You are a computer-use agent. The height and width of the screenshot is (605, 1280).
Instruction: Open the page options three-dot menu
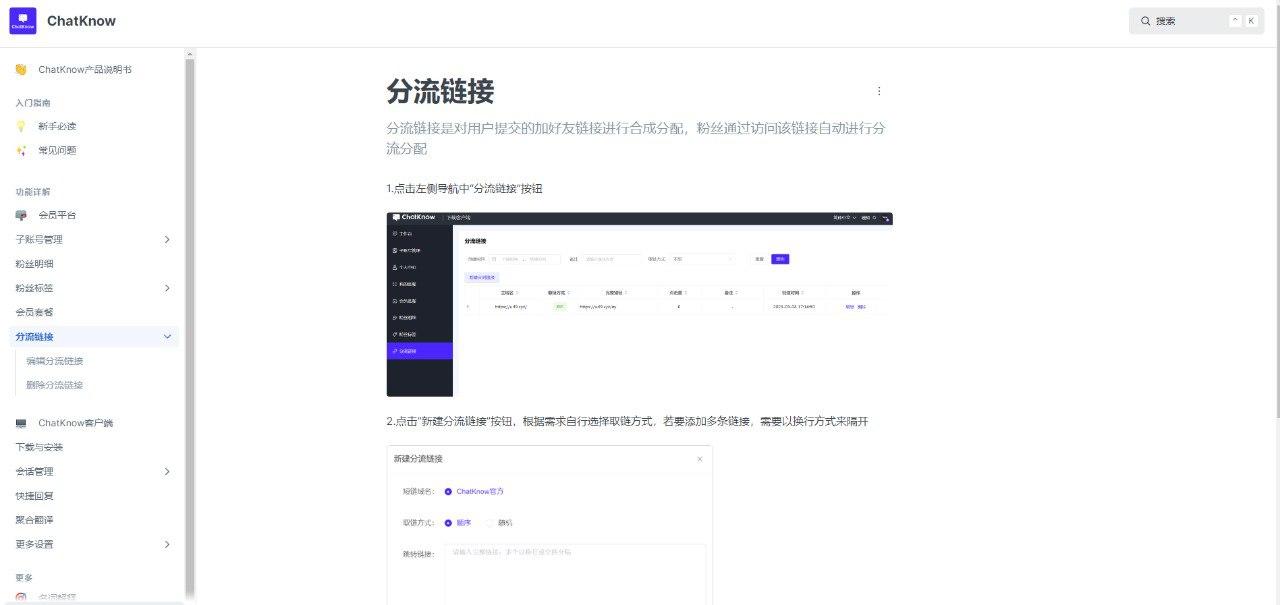click(x=879, y=91)
